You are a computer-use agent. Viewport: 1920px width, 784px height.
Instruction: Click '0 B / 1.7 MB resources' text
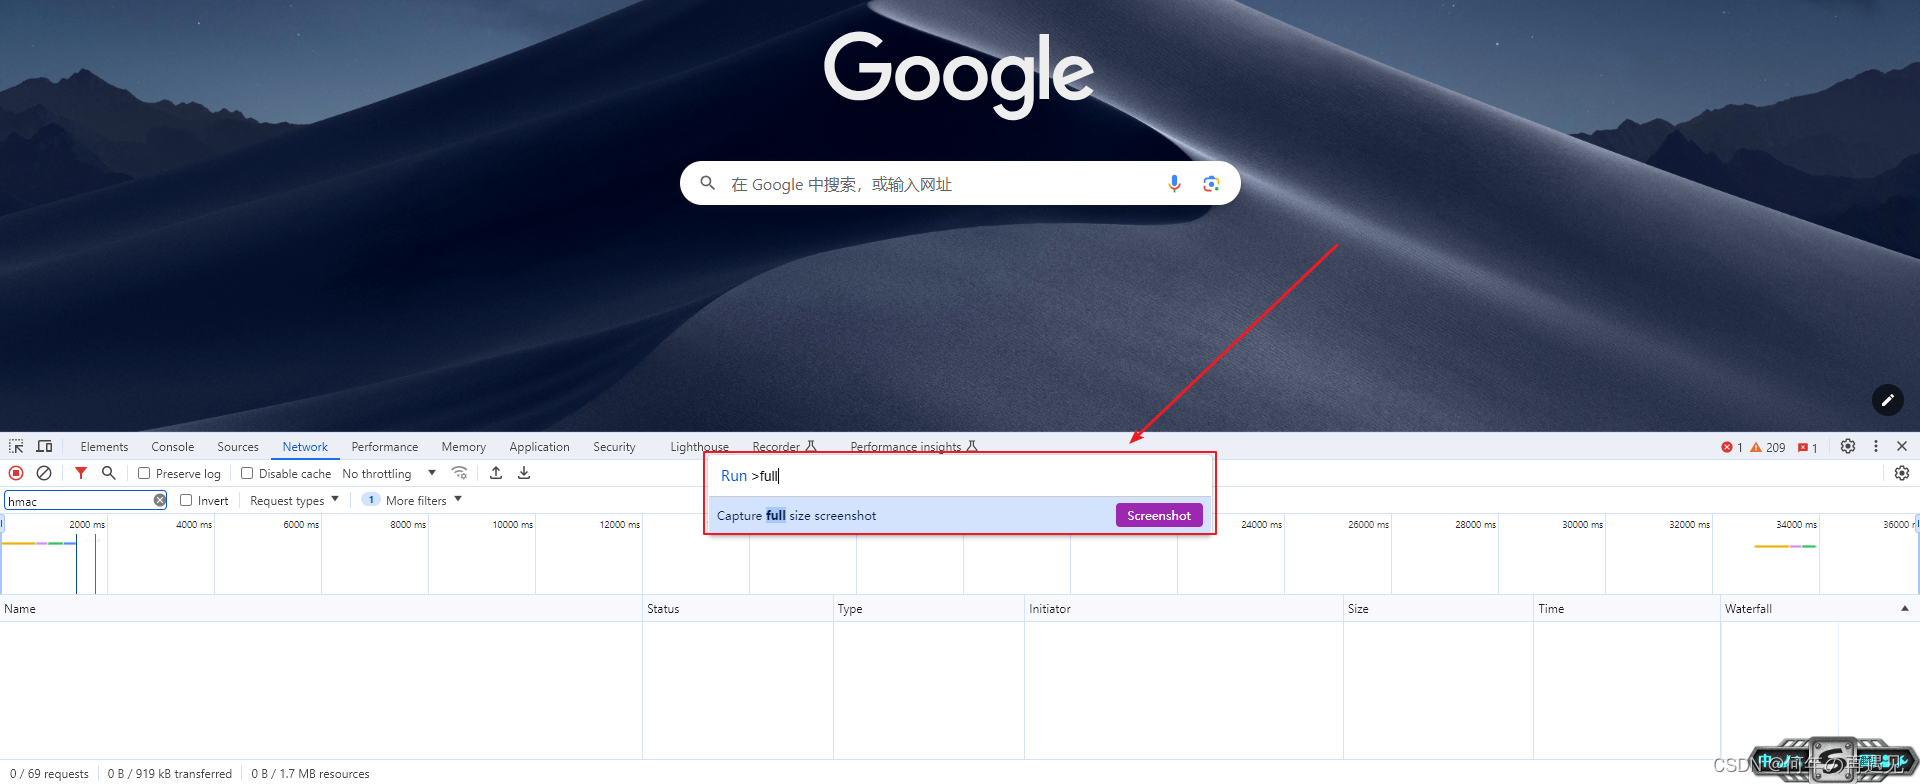point(310,773)
